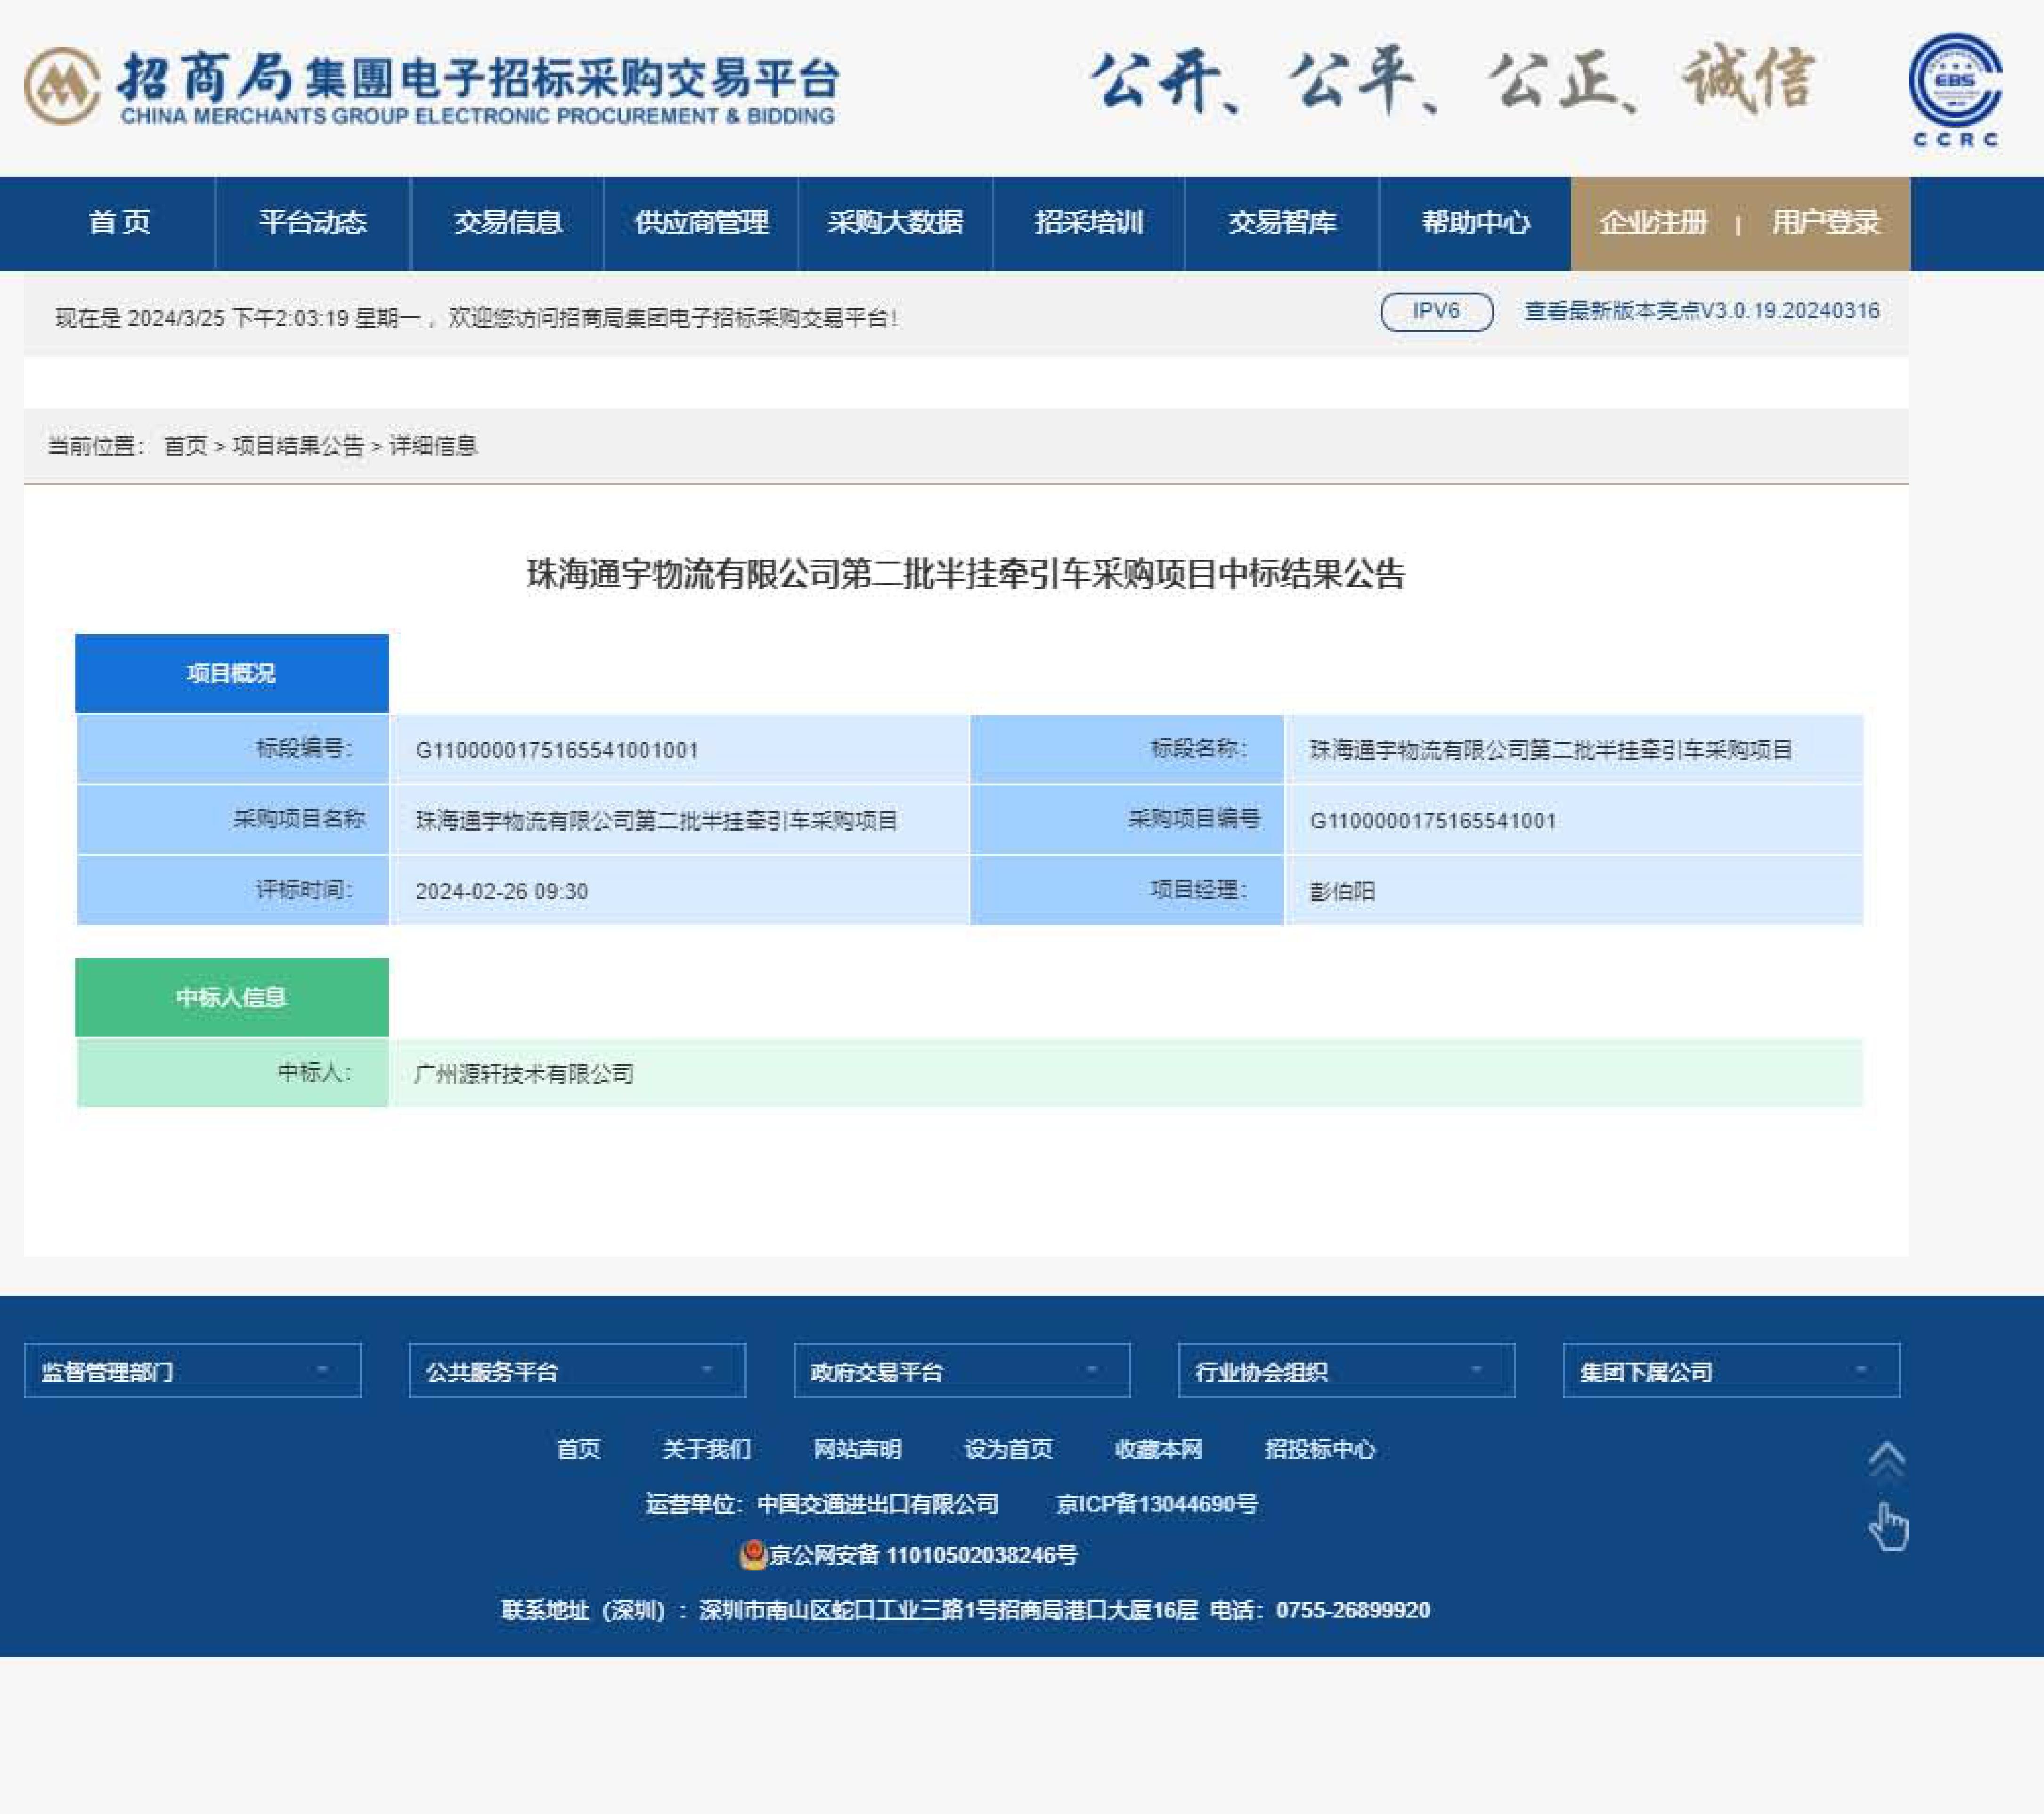This screenshot has width=2044, height=1814.
Task: Click the 企业注册 link
Action: point(1653,222)
